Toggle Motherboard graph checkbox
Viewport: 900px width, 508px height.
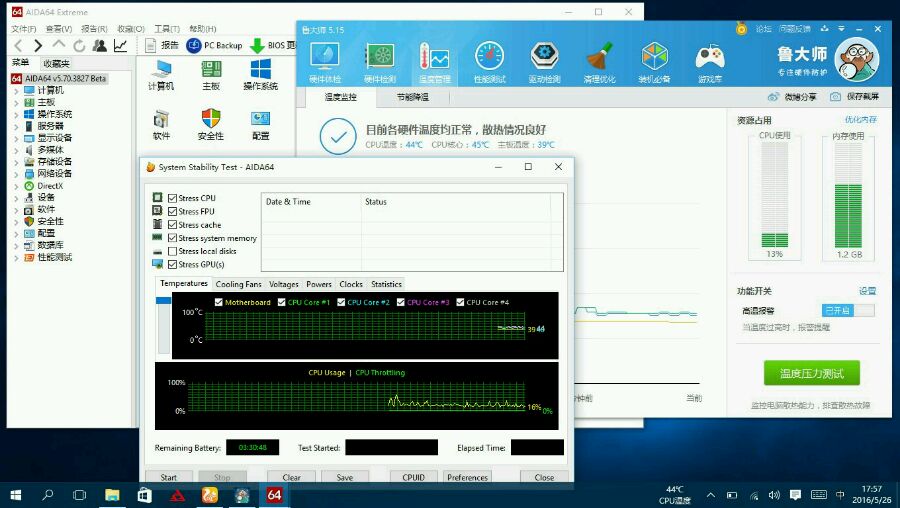(x=219, y=302)
